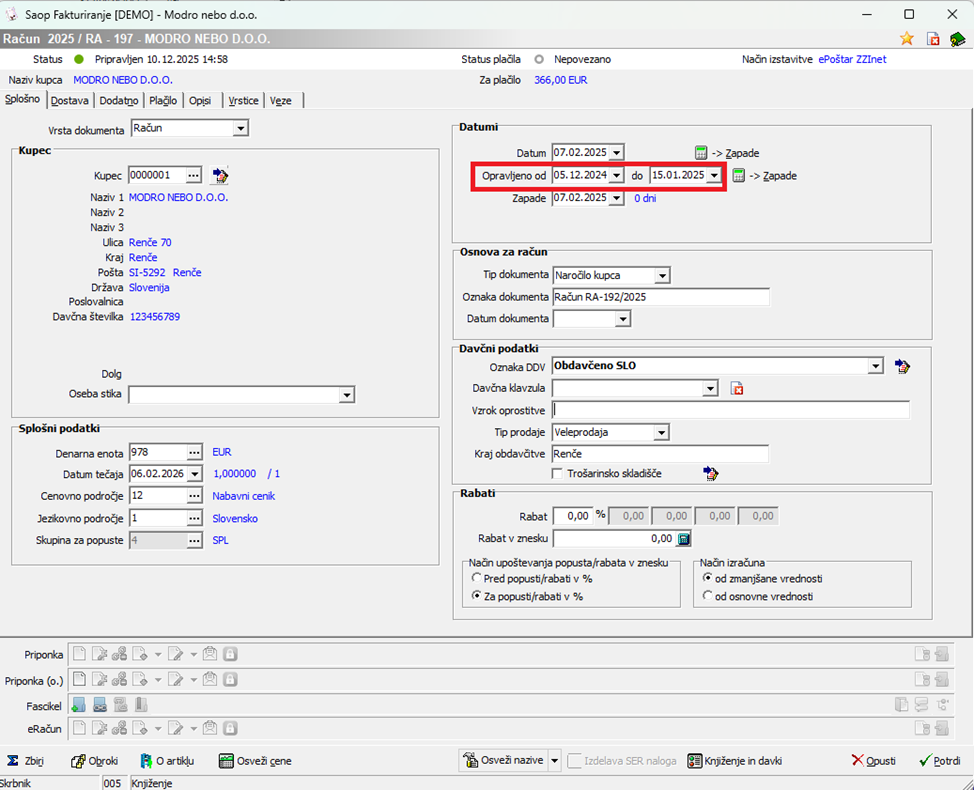
Task: Select Pred popusti/rabati v % radio
Action: (x=476, y=578)
